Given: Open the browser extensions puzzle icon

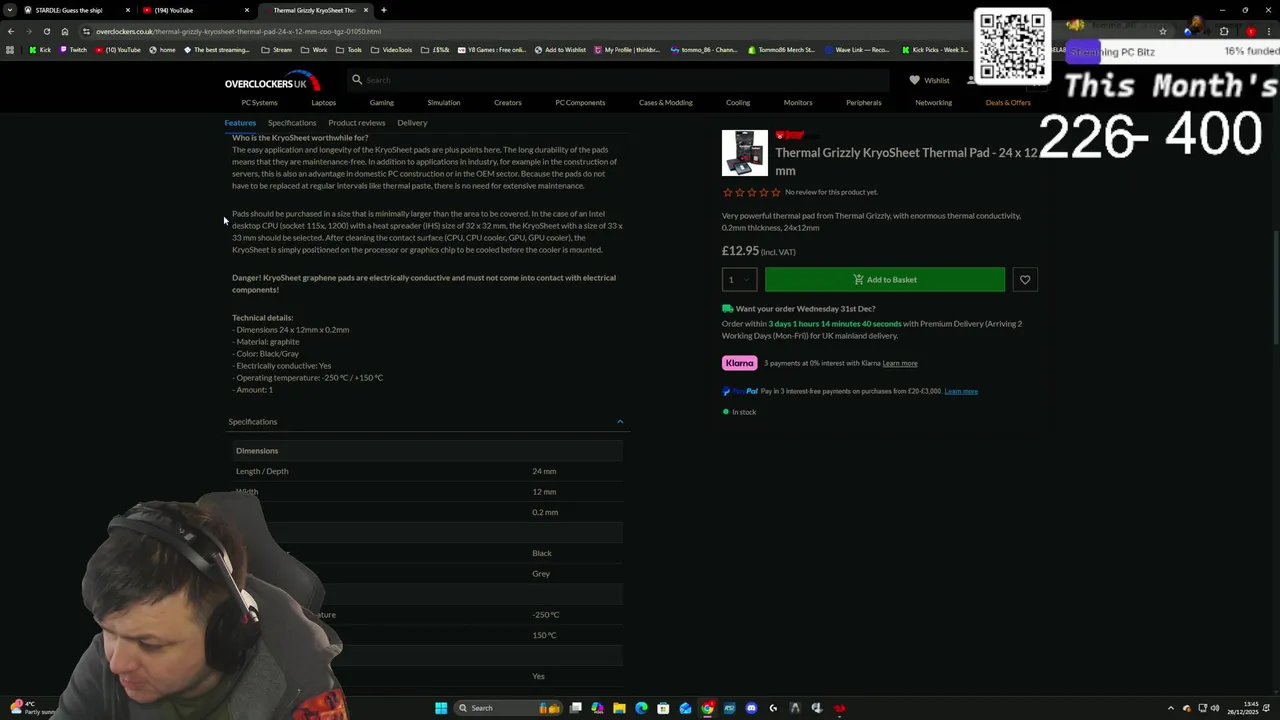Looking at the screenshot, I should pos(1224,31).
